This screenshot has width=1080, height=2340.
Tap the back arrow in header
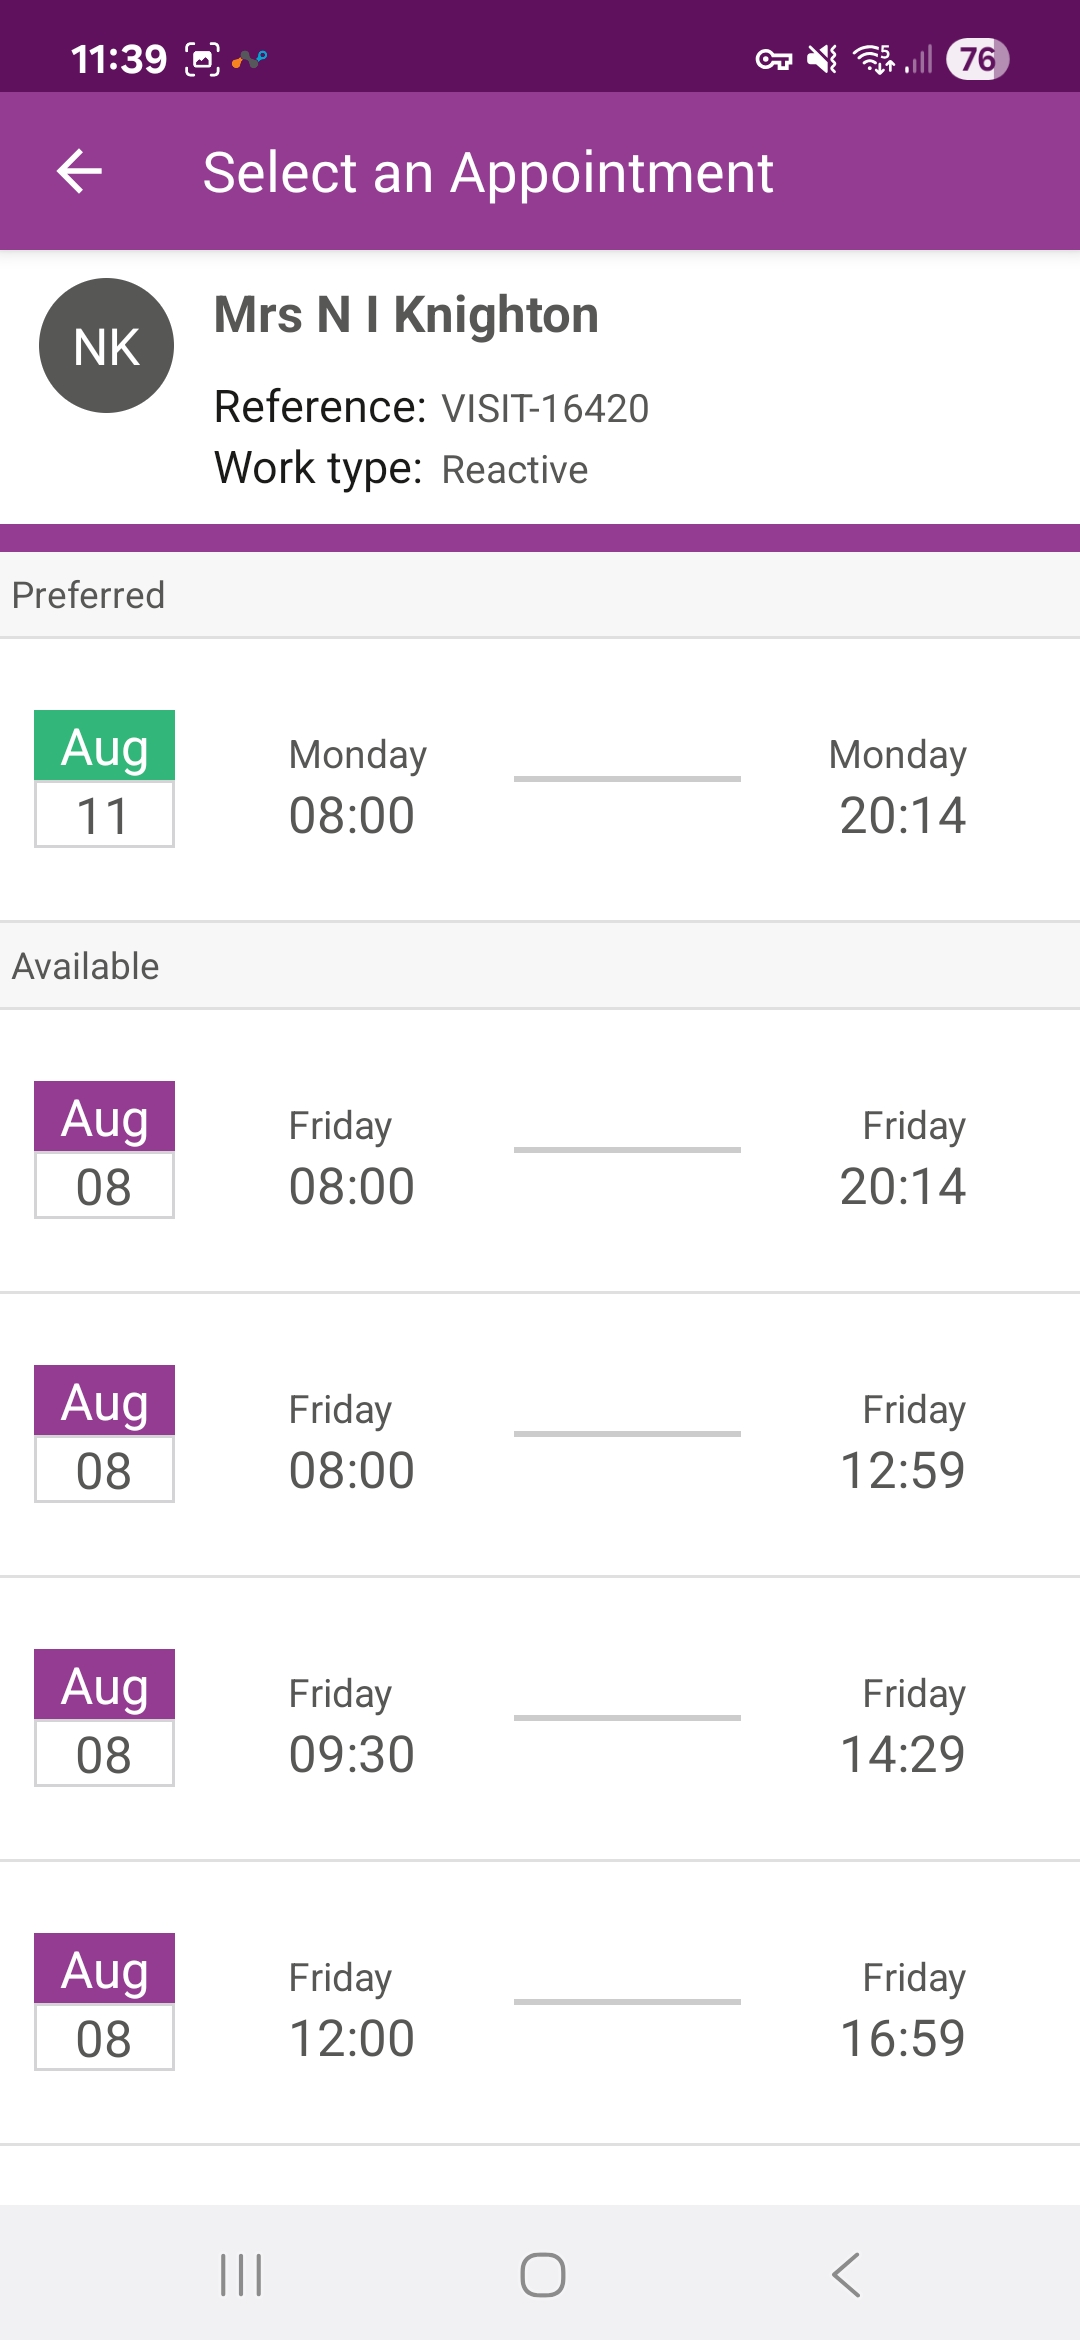(x=80, y=172)
